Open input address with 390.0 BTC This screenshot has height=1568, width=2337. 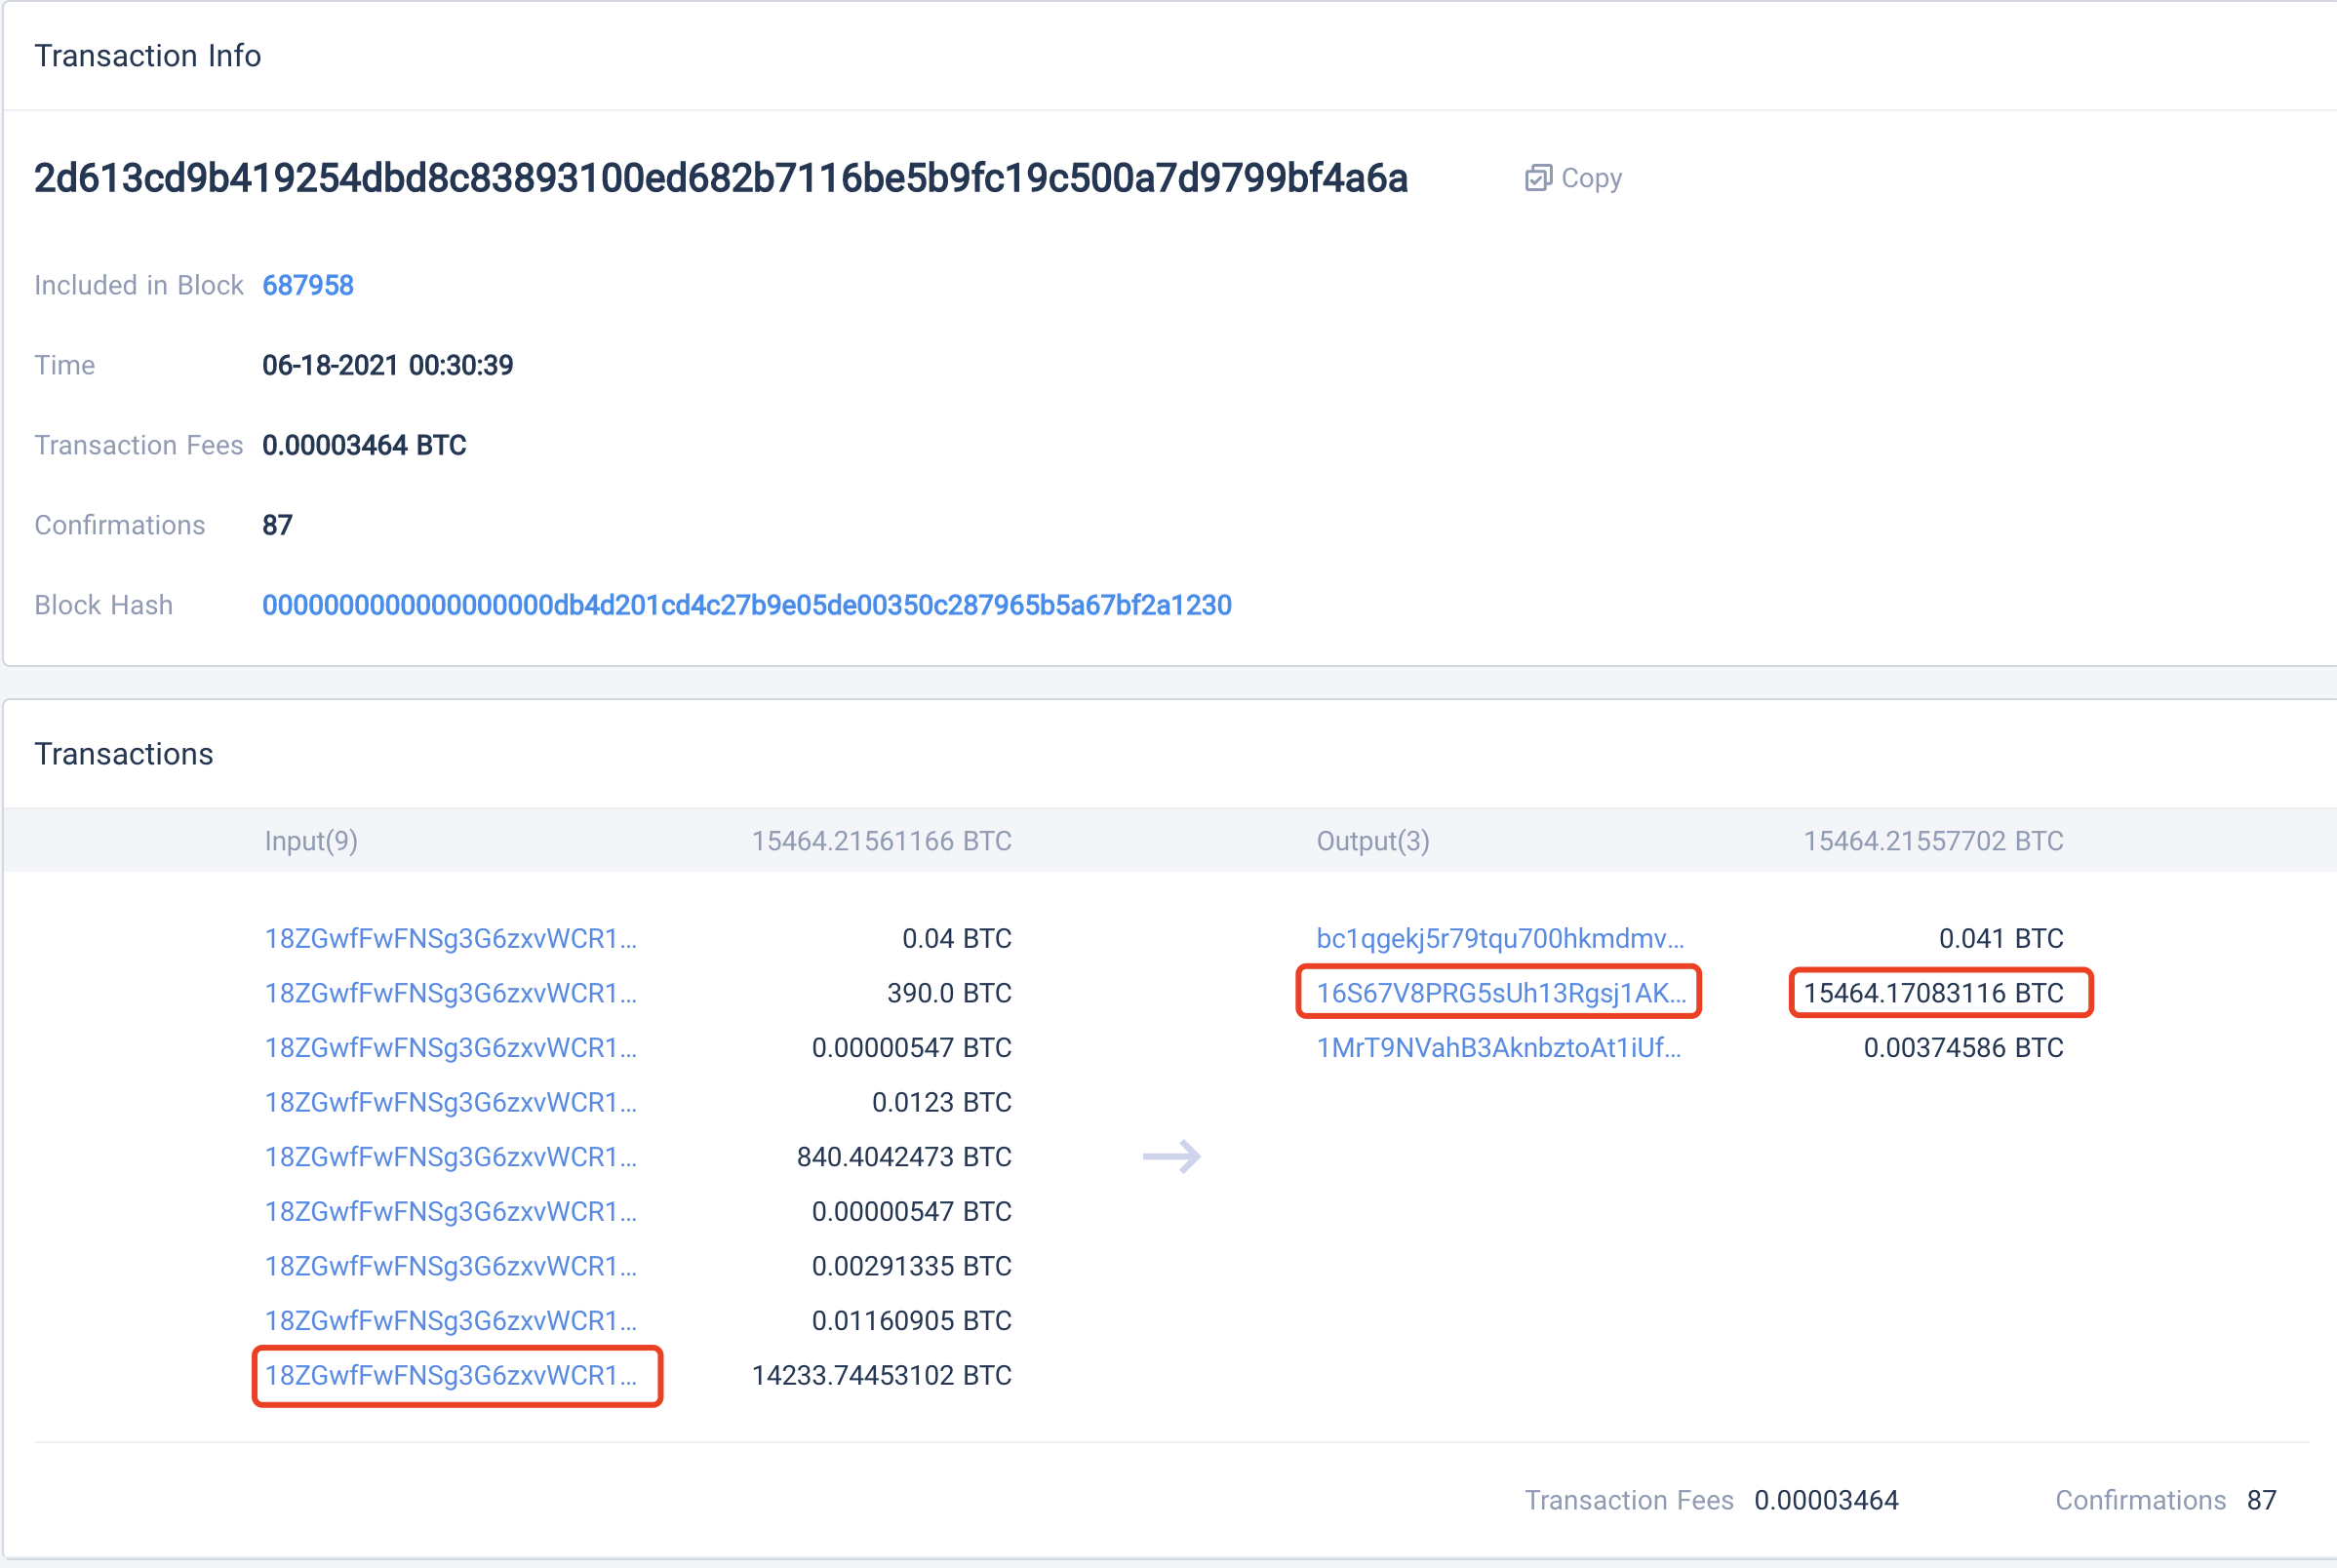click(450, 993)
